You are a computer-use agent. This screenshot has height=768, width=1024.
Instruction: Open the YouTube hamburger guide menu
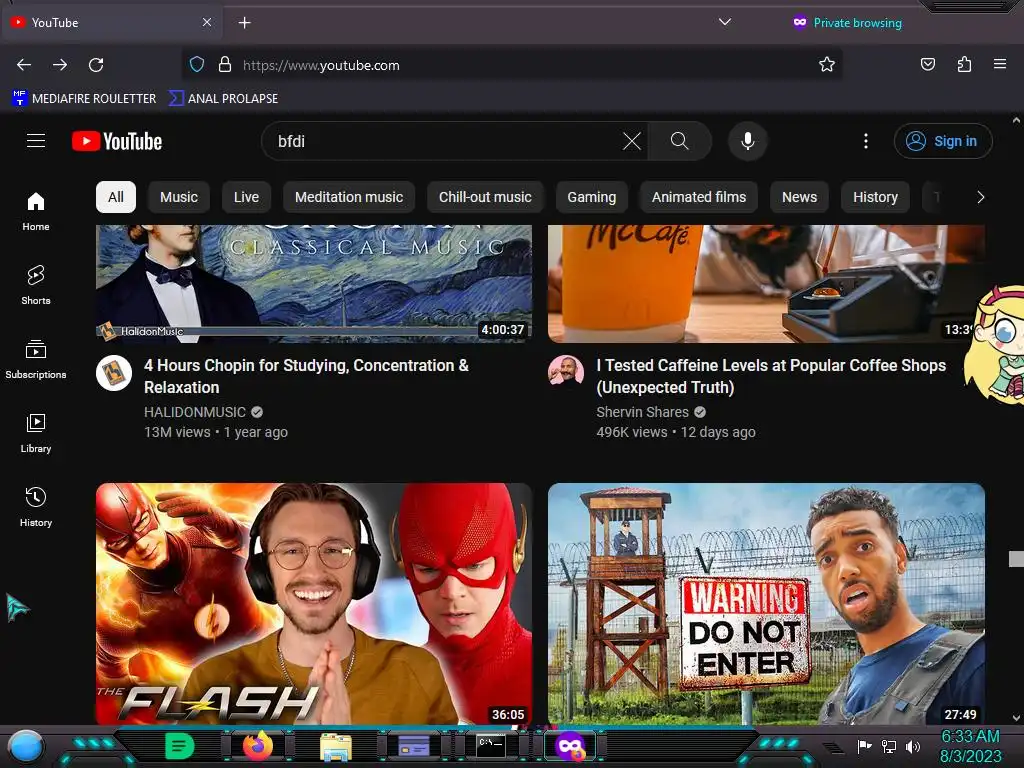click(x=36, y=141)
